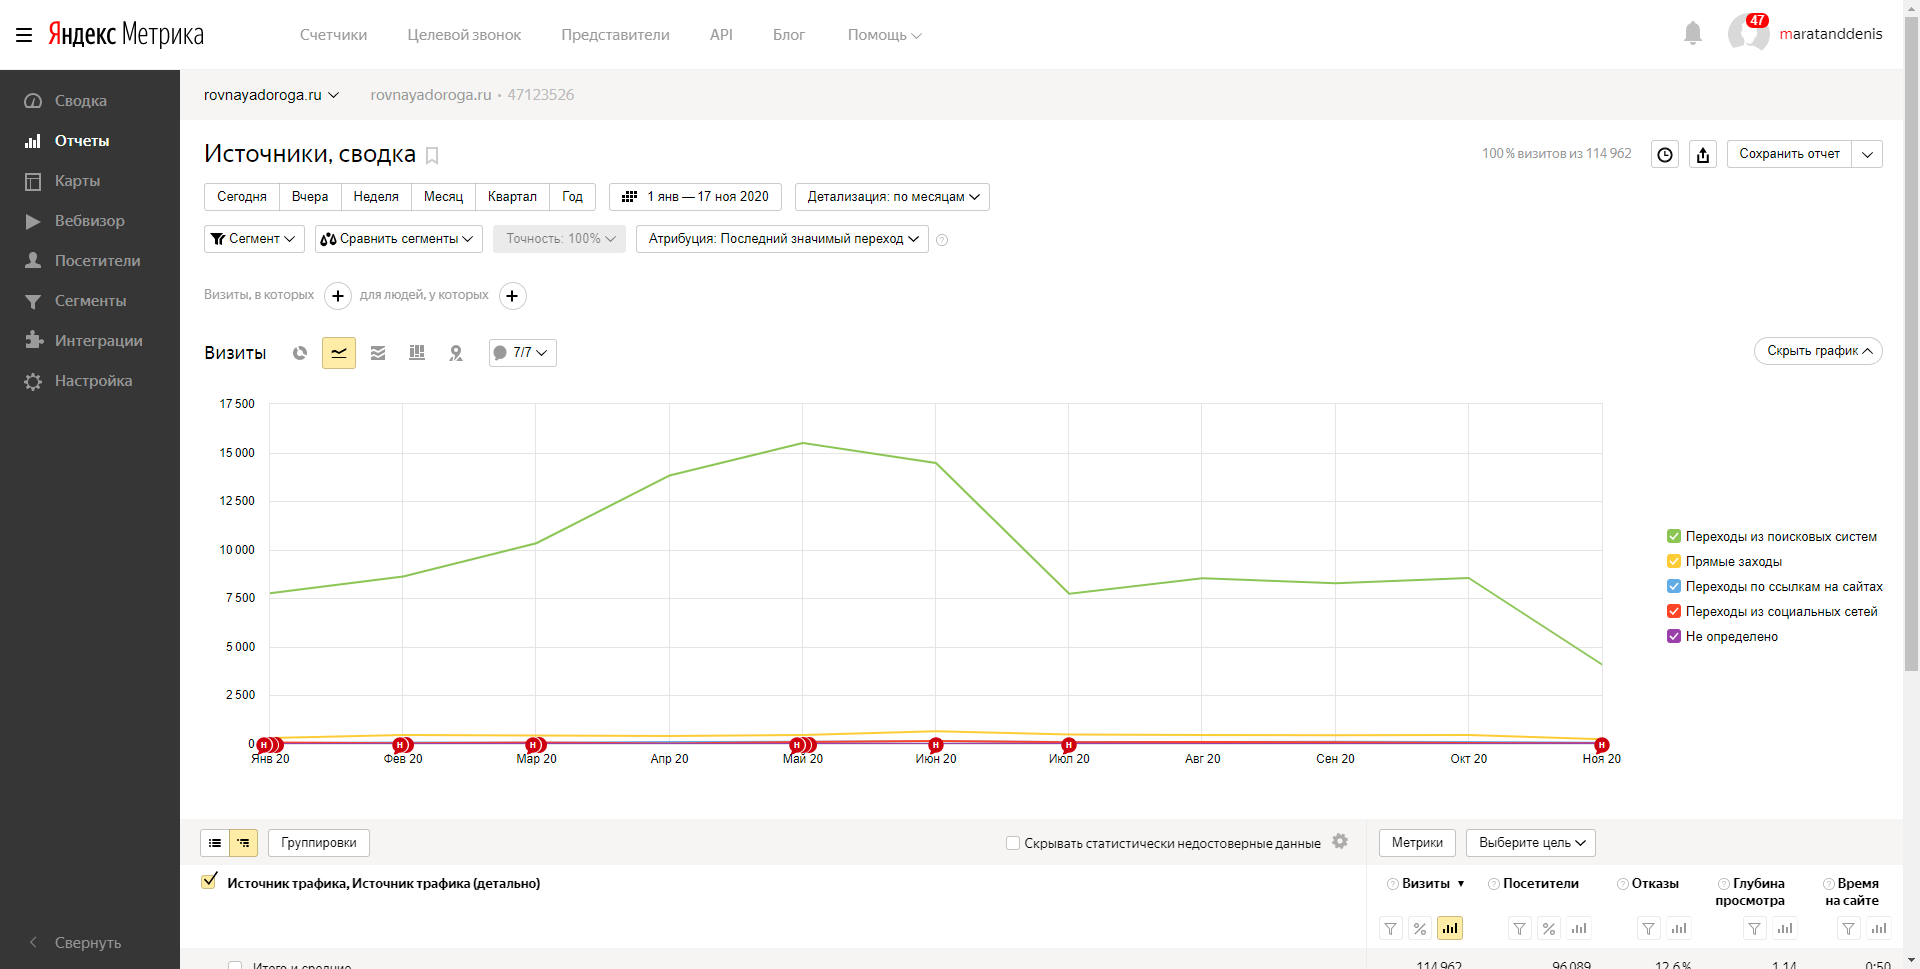Toggle the Прямые заходы series
The height and width of the screenshot is (969, 1920).
point(1674,562)
